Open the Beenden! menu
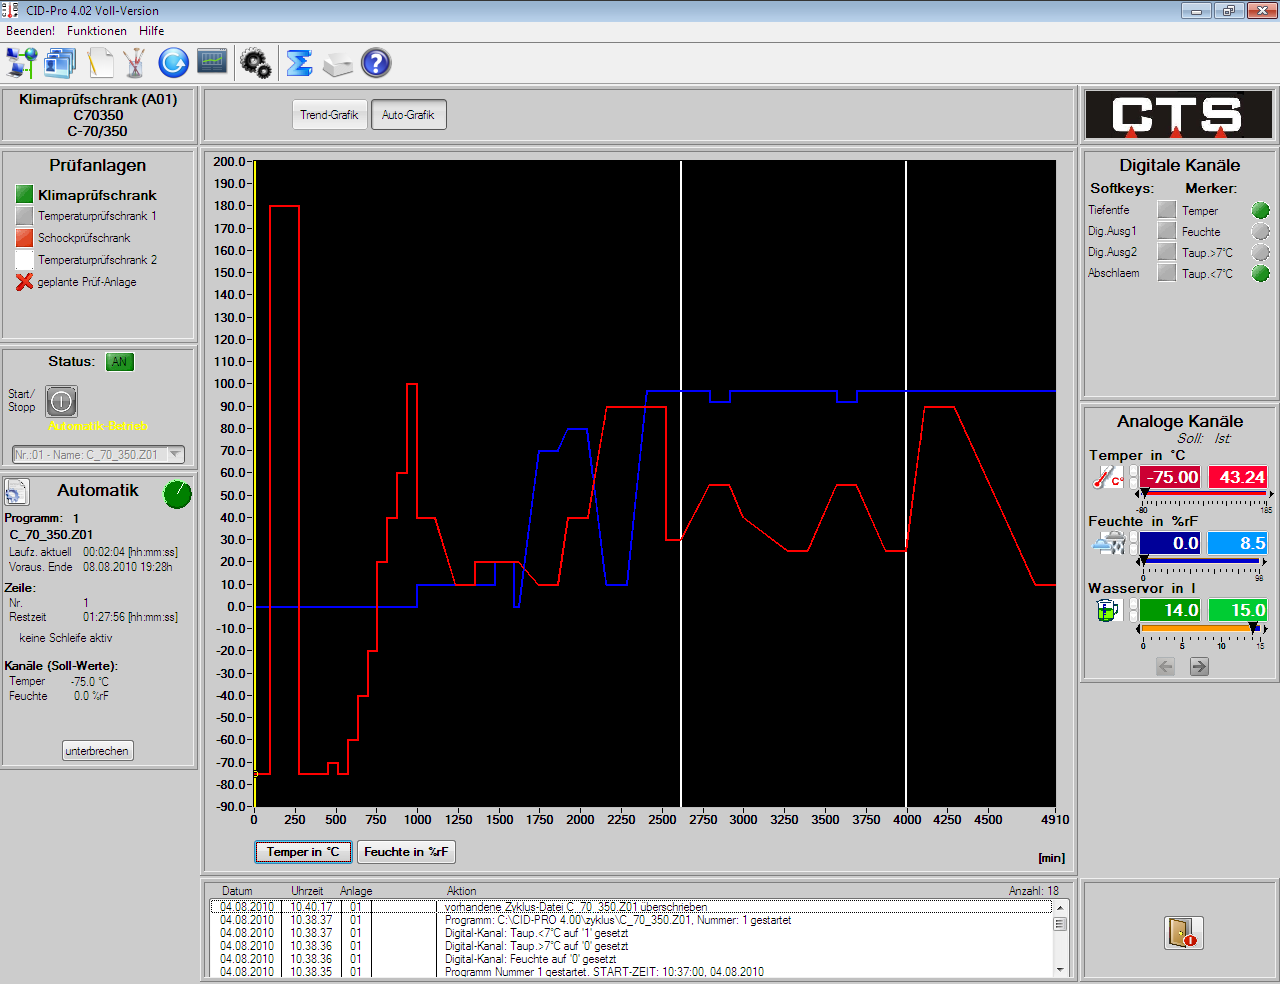Image resolution: width=1280 pixels, height=984 pixels. pos(30,31)
